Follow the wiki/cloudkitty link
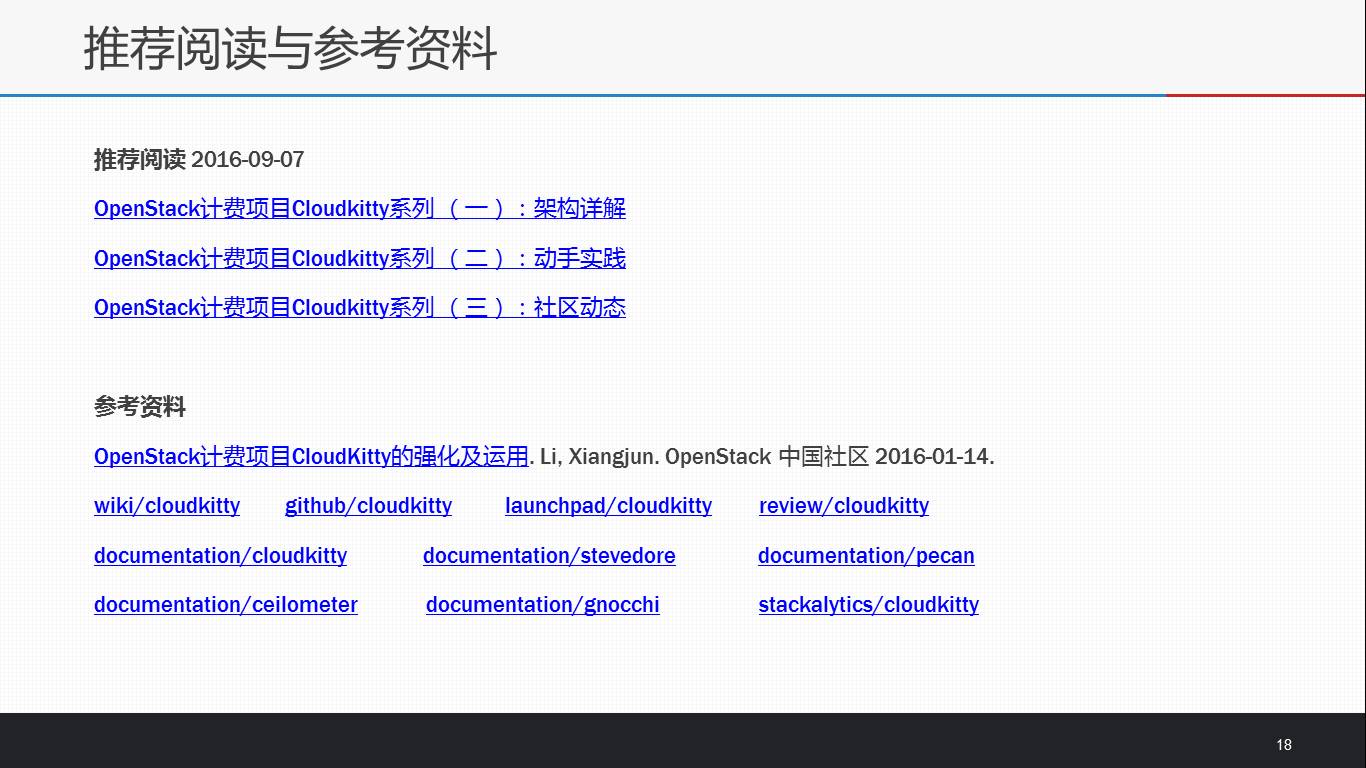This screenshot has width=1366, height=768. [x=167, y=505]
